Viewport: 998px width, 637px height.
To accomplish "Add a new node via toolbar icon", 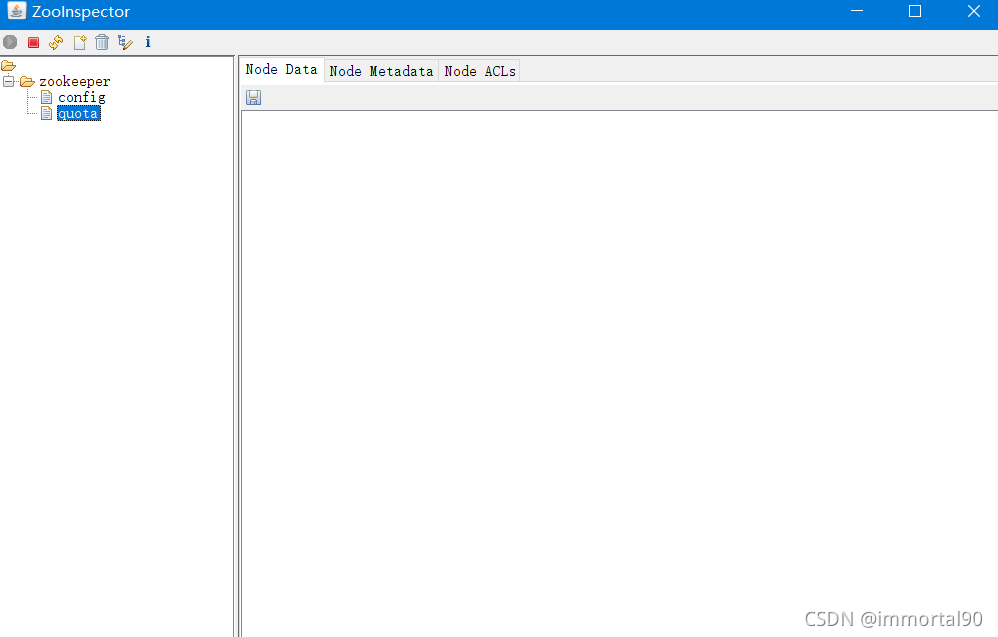I will [80, 43].
